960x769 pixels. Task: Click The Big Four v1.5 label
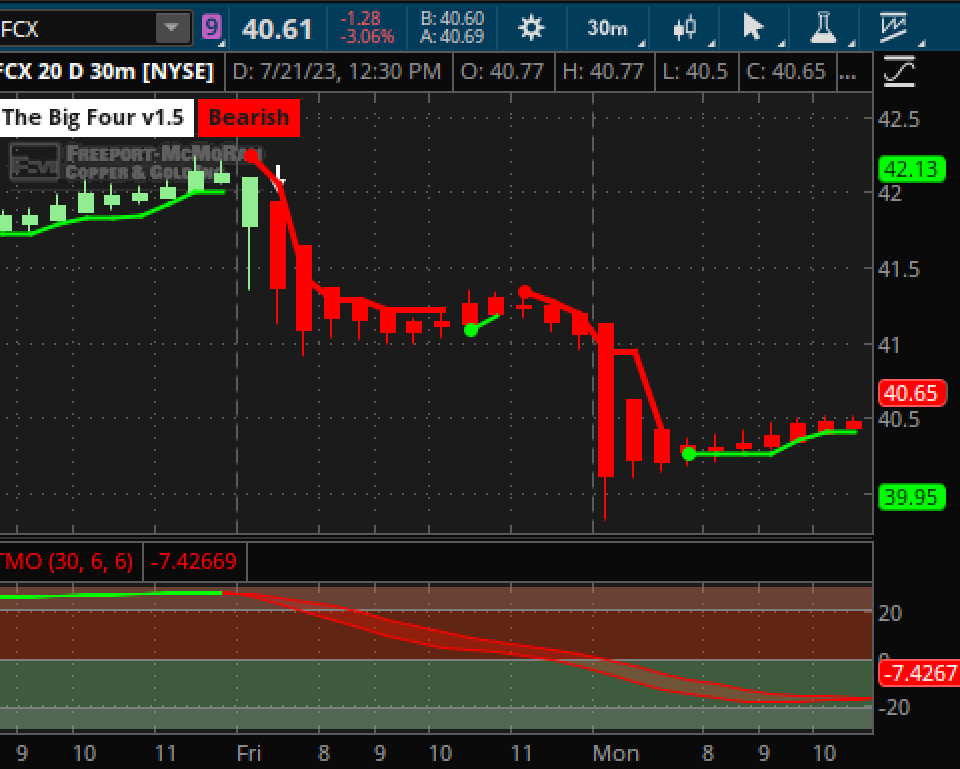click(93, 117)
